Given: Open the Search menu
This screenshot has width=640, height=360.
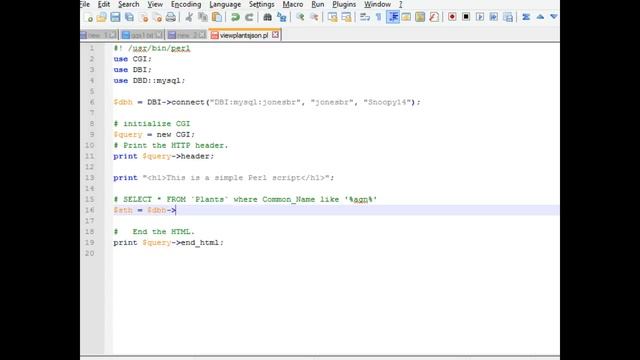Looking at the screenshot, I should (129, 4).
